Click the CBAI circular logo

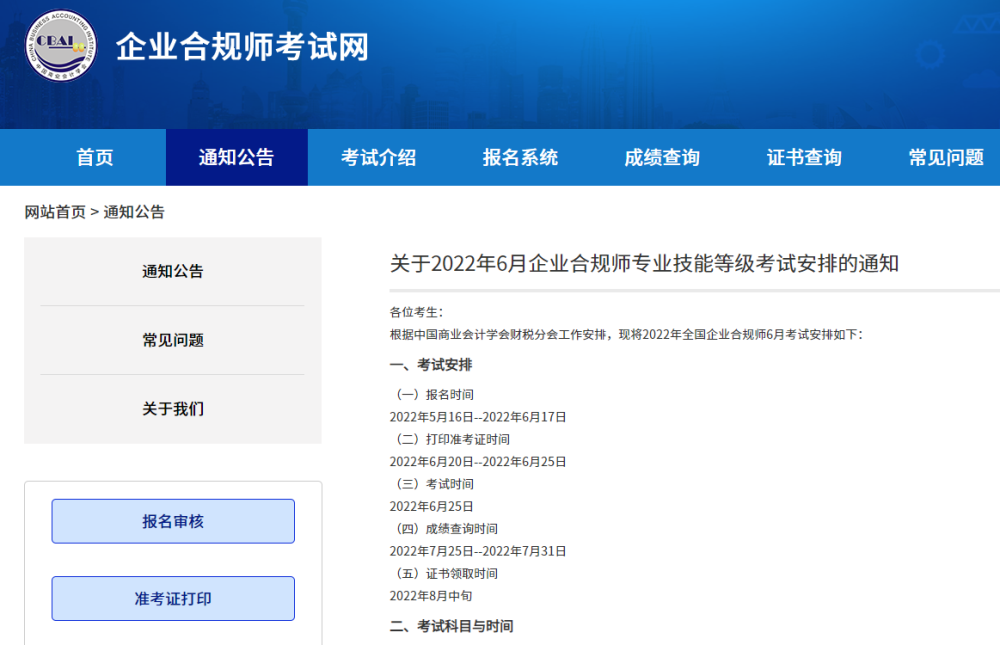click(61, 46)
